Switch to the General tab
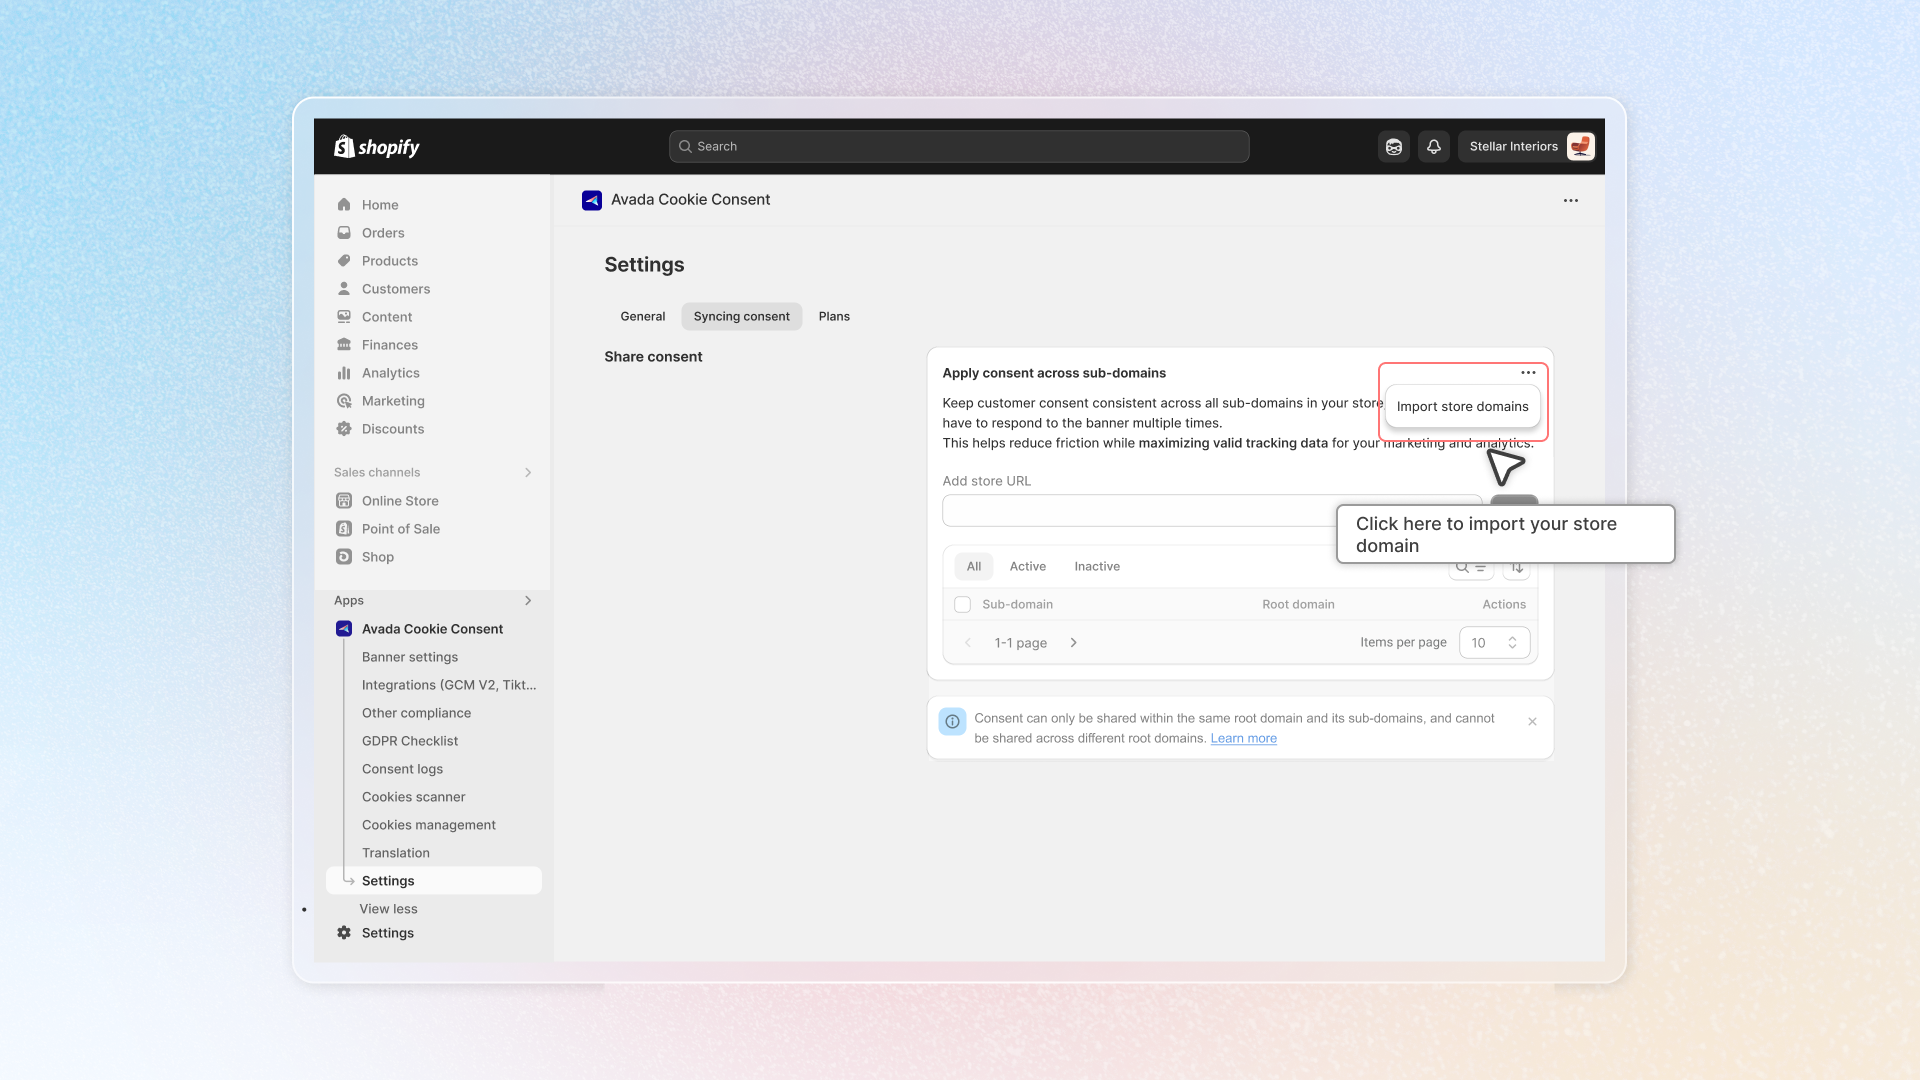The height and width of the screenshot is (1080, 1920). pos(642,317)
